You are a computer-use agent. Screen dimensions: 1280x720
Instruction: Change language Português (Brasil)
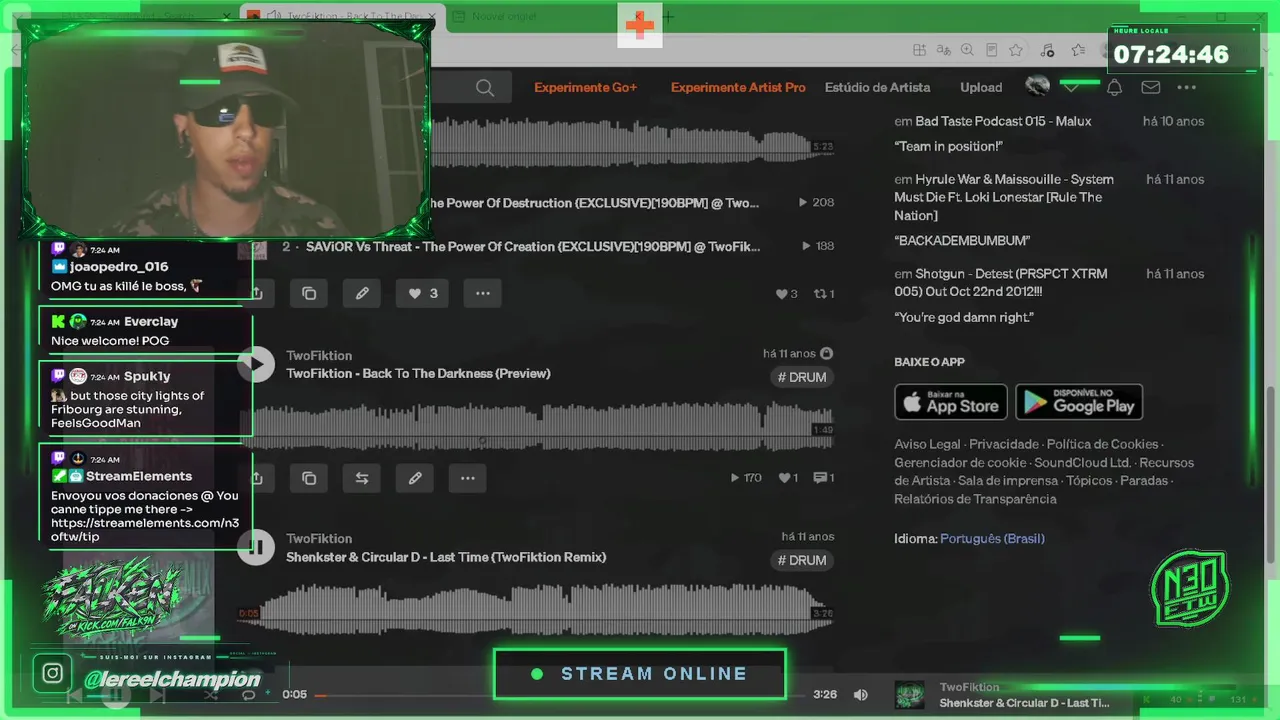[992, 538]
